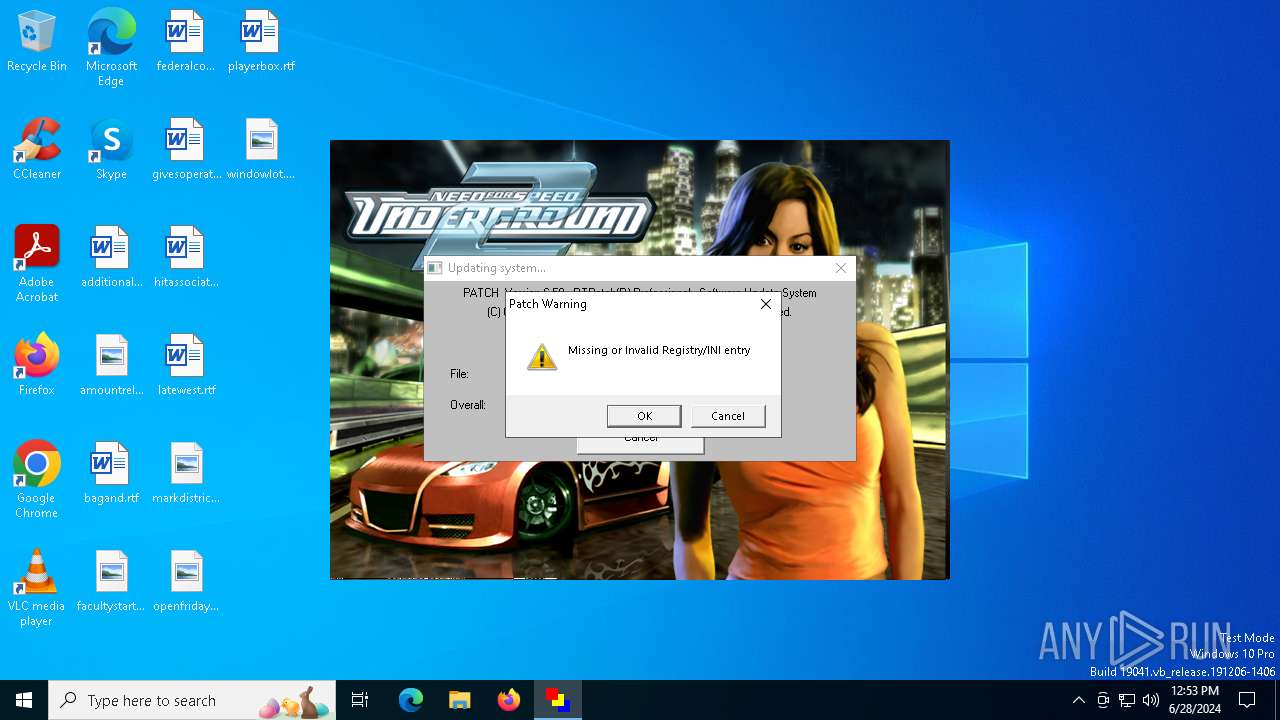Open Task View from taskbar

(x=360, y=700)
